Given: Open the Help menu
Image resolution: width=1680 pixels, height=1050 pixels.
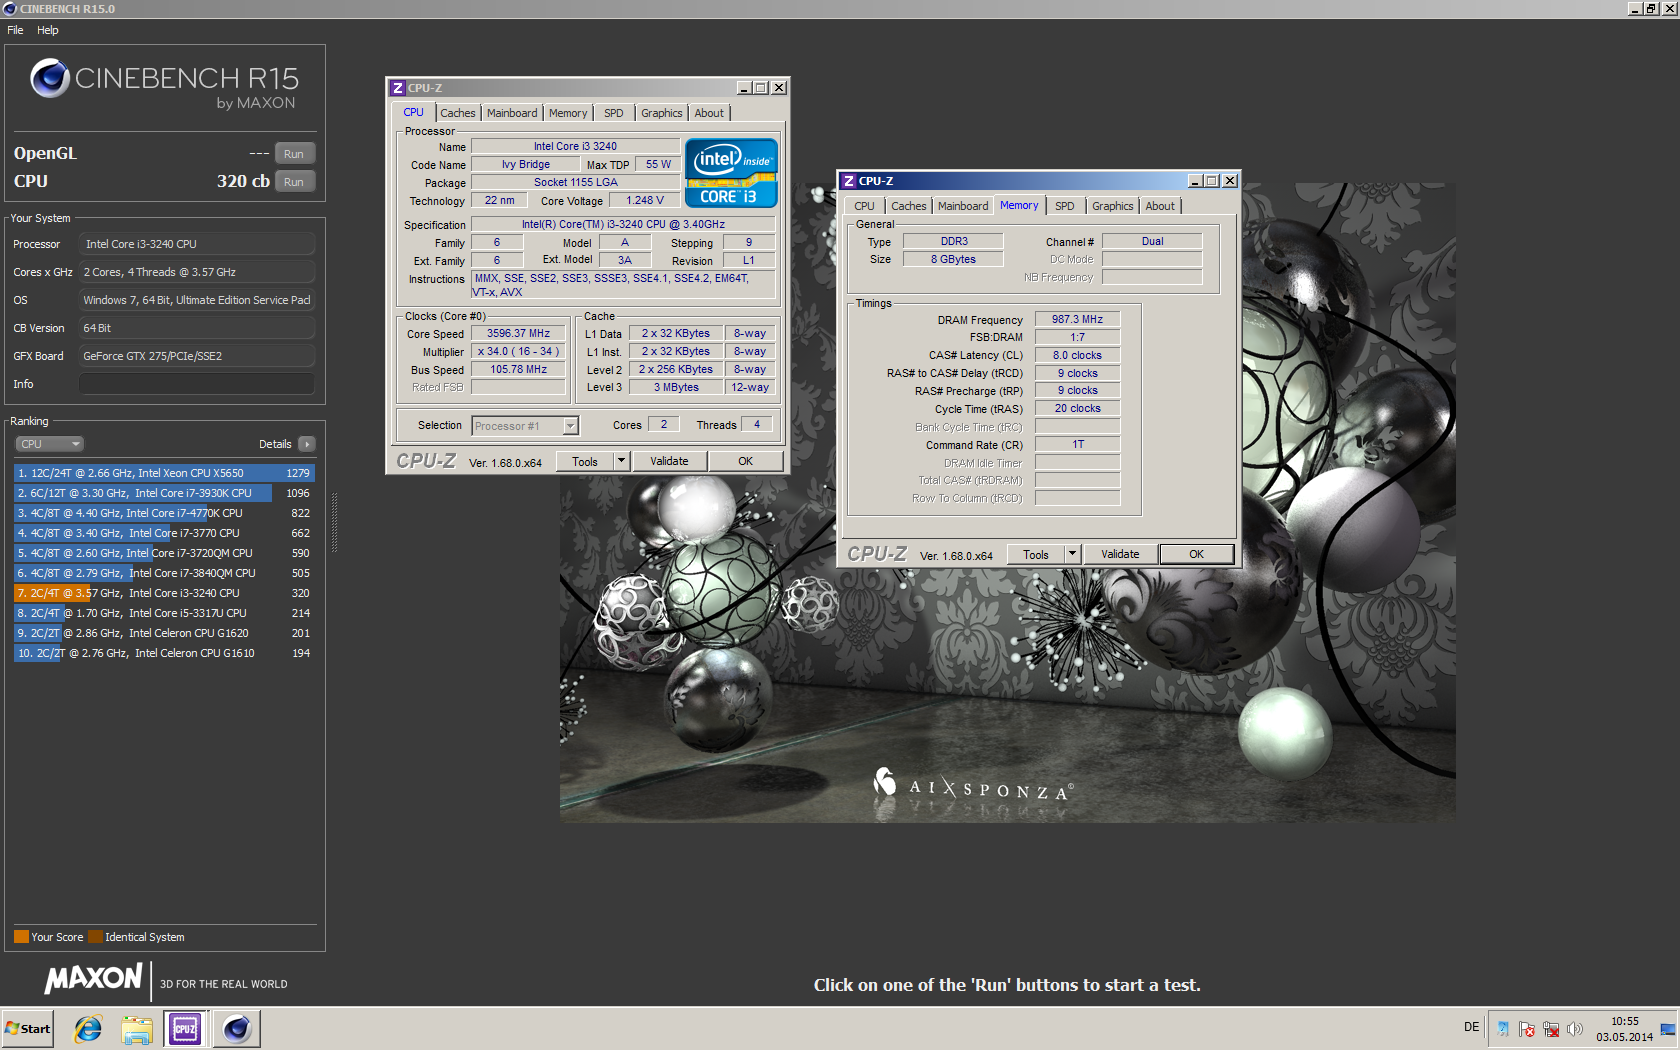Looking at the screenshot, I should pos(48,30).
